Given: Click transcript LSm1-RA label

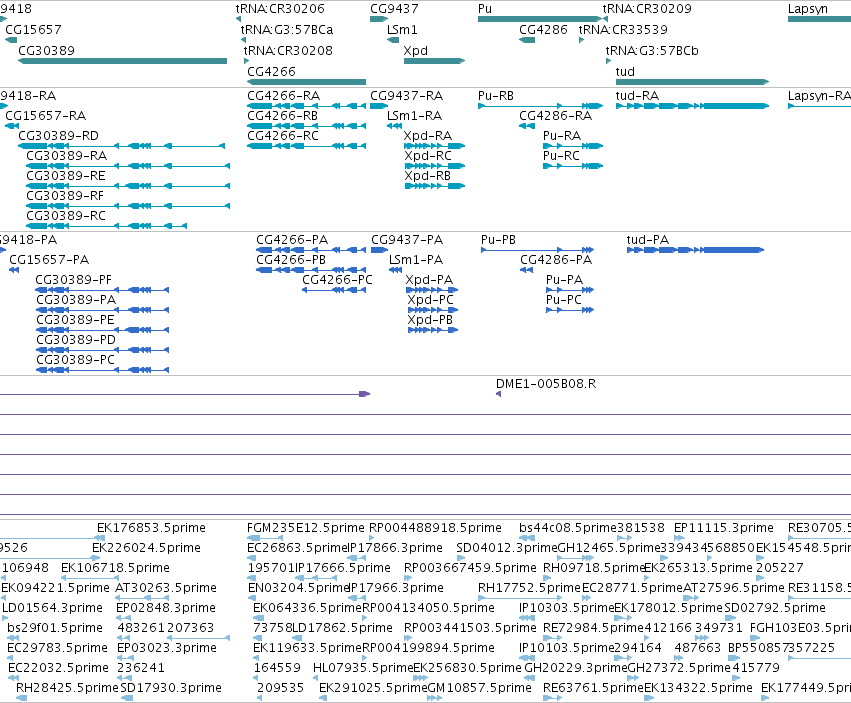Looking at the screenshot, I should pos(415,116).
